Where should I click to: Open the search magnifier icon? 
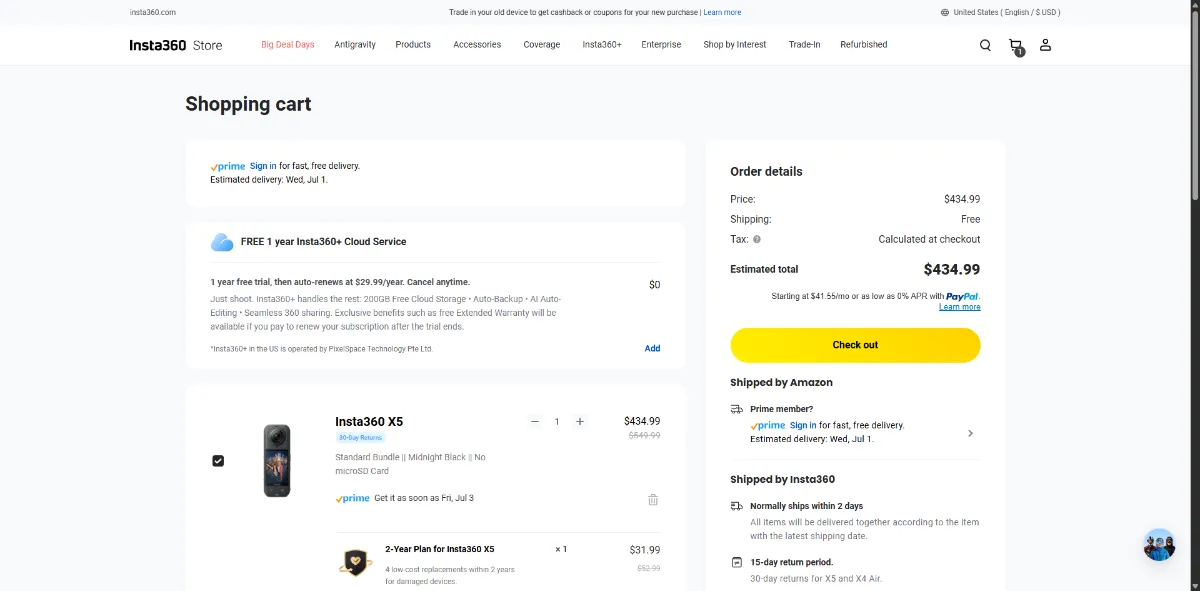pos(985,45)
